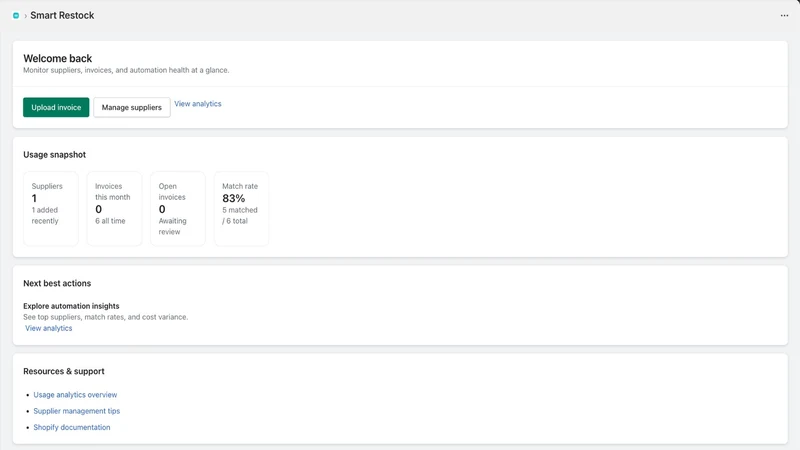Select the Invoices this month stat card

[114, 209]
